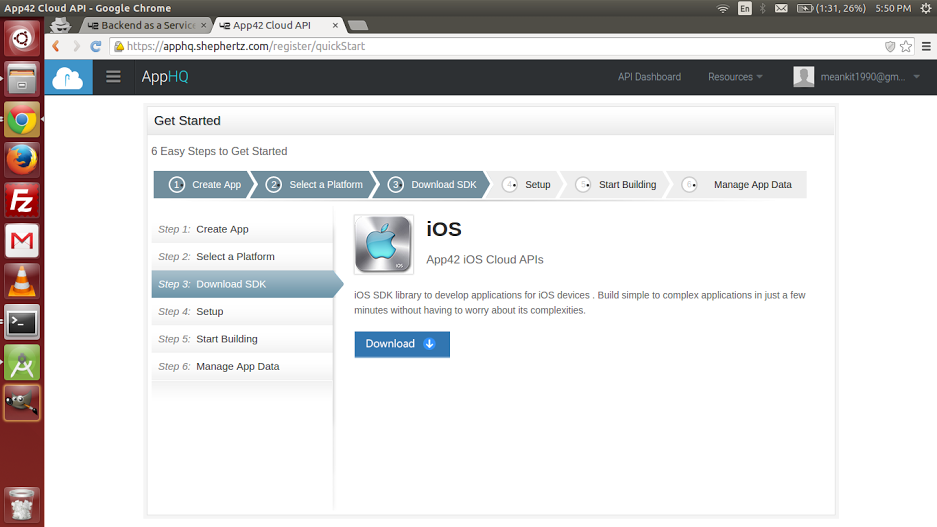Select wizard step 3 Download SDK

(x=431, y=185)
